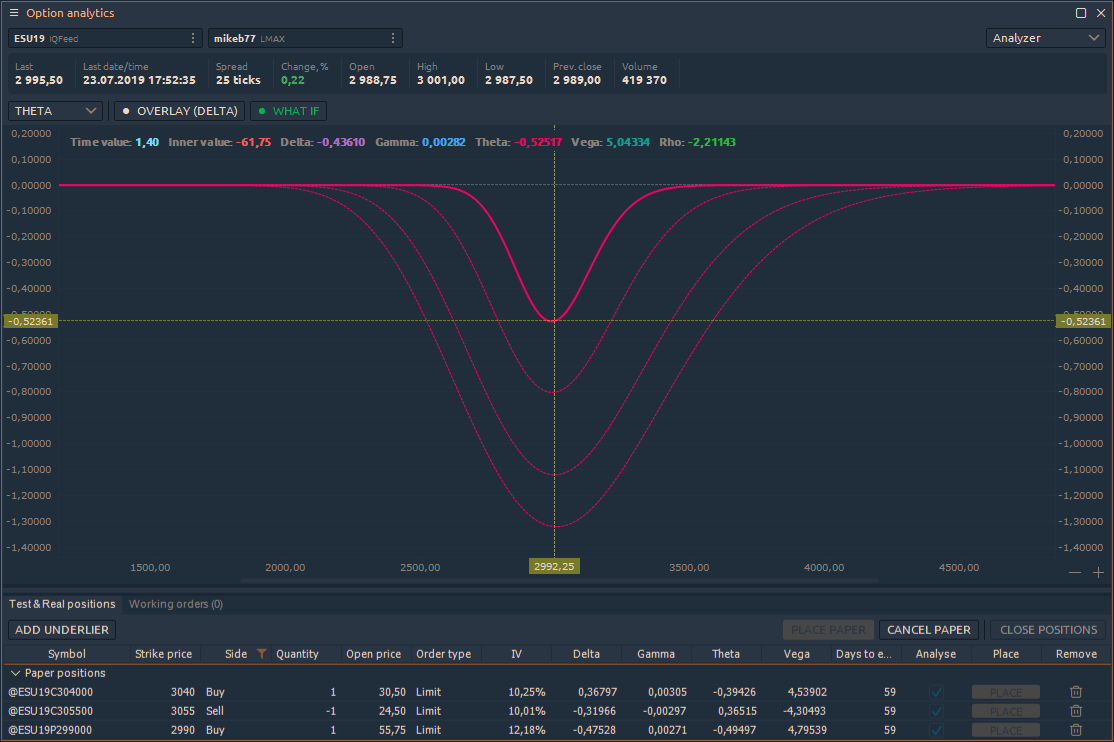1114x742 pixels.
Task: Sort by the Delta column header
Action: 586,654
